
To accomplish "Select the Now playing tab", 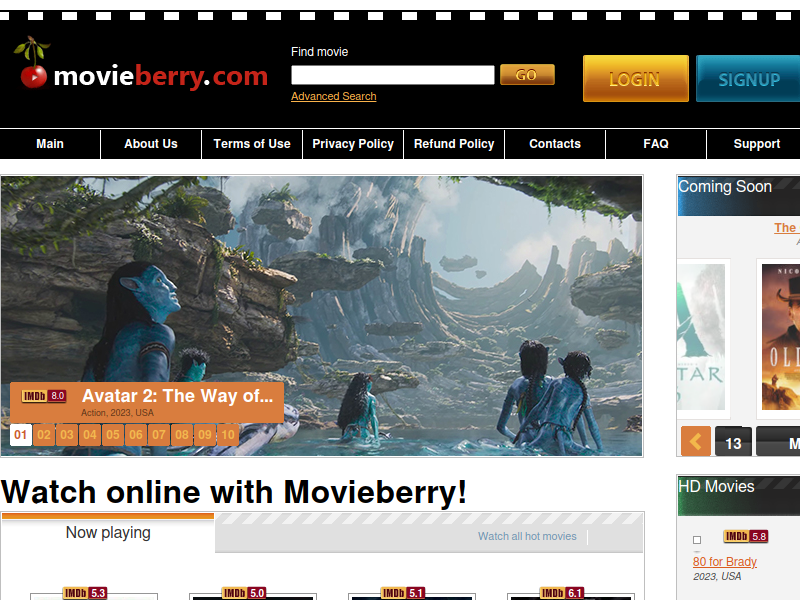I will (x=108, y=533).
